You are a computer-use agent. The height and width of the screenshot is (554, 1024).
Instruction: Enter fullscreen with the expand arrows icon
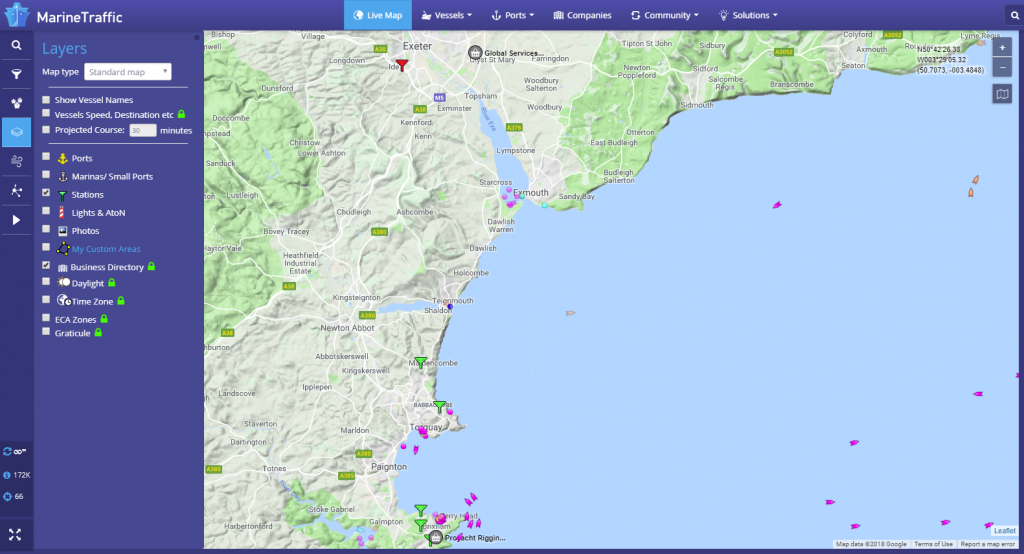[16, 534]
